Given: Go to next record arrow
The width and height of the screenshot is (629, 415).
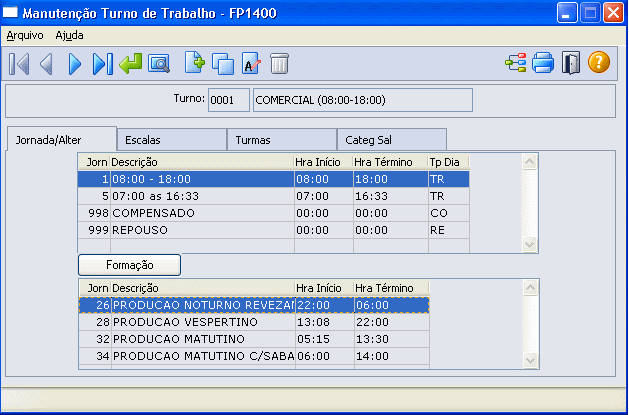Looking at the screenshot, I should pos(75,64).
